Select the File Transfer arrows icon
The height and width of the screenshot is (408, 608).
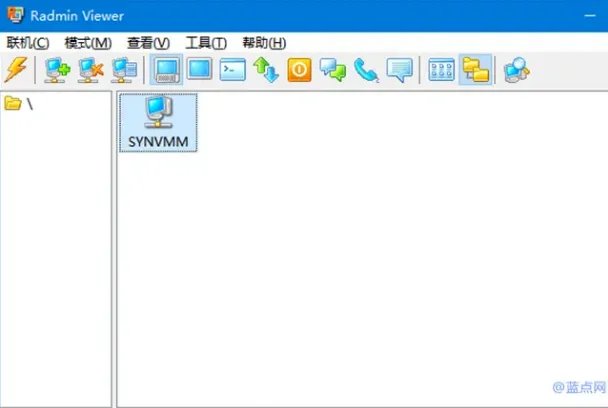point(265,69)
